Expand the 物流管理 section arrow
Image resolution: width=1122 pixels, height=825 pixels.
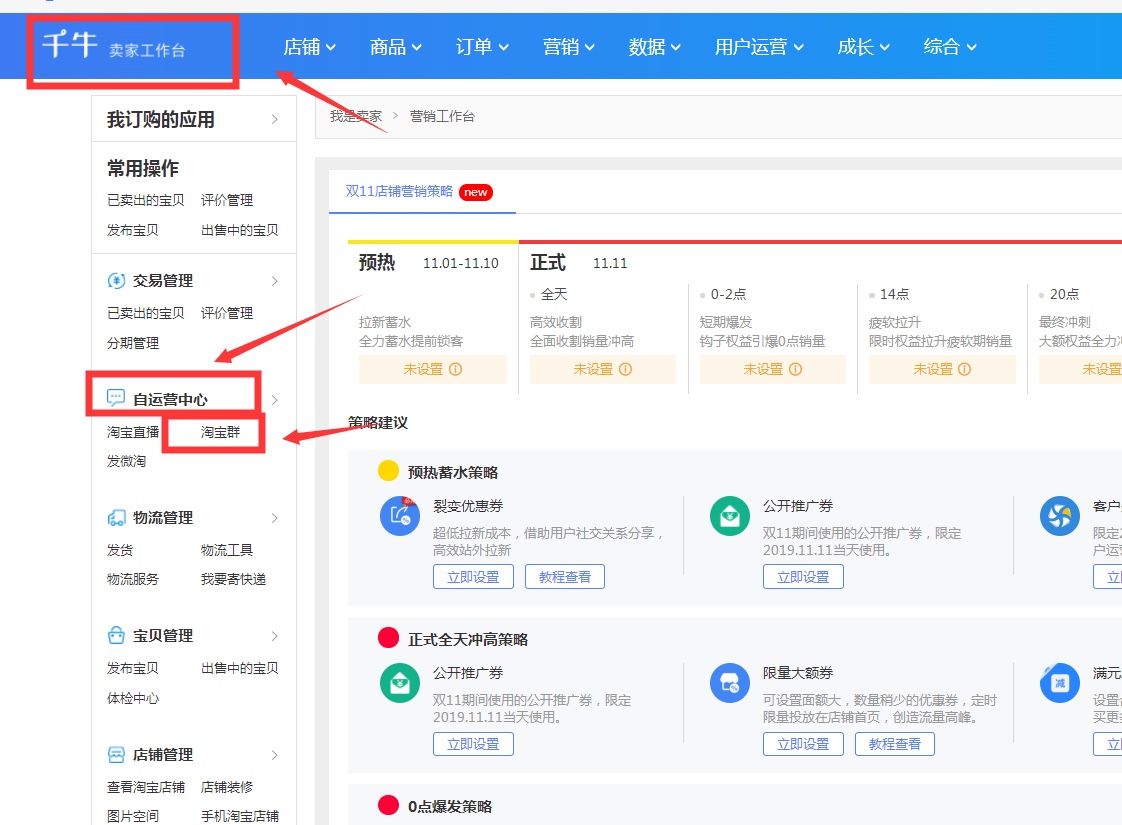[275, 518]
